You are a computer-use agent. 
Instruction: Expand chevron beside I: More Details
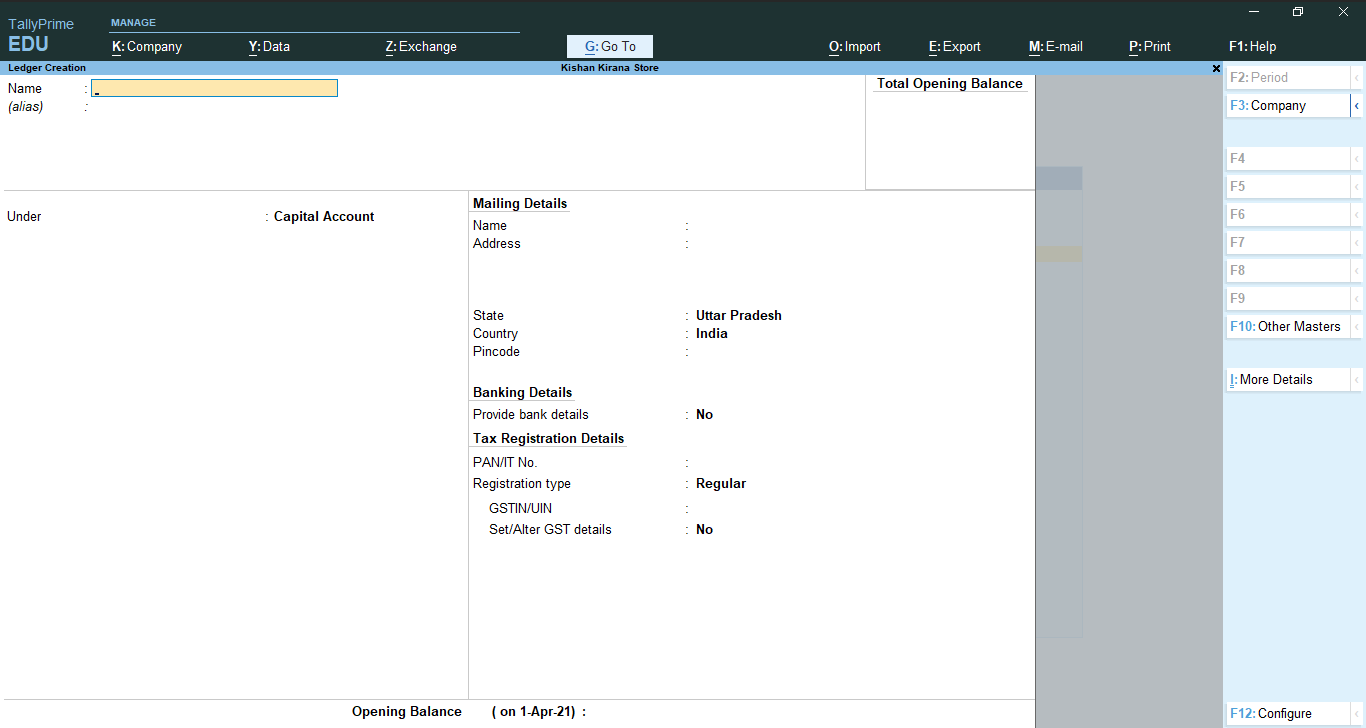coord(1357,380)
